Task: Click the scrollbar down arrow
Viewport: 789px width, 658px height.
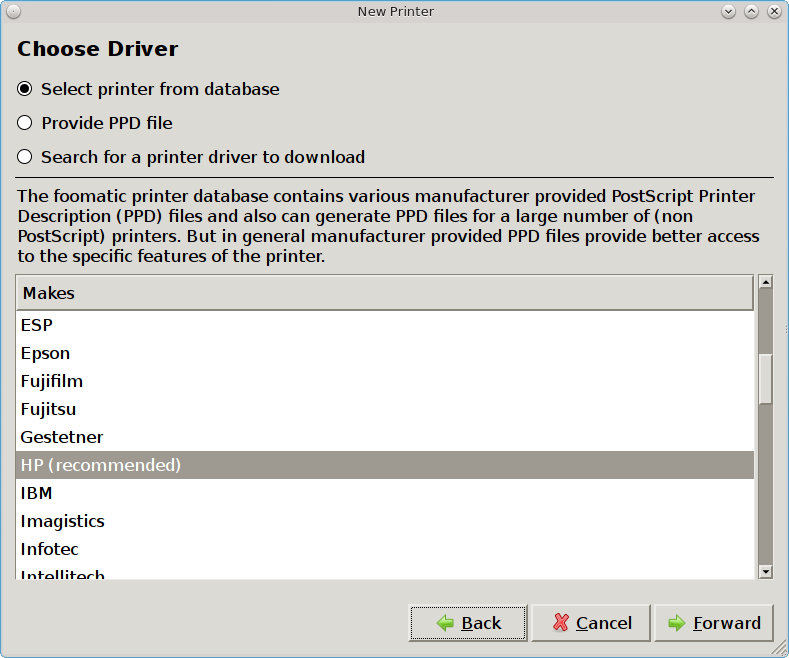Action: (x=765, y=571)
